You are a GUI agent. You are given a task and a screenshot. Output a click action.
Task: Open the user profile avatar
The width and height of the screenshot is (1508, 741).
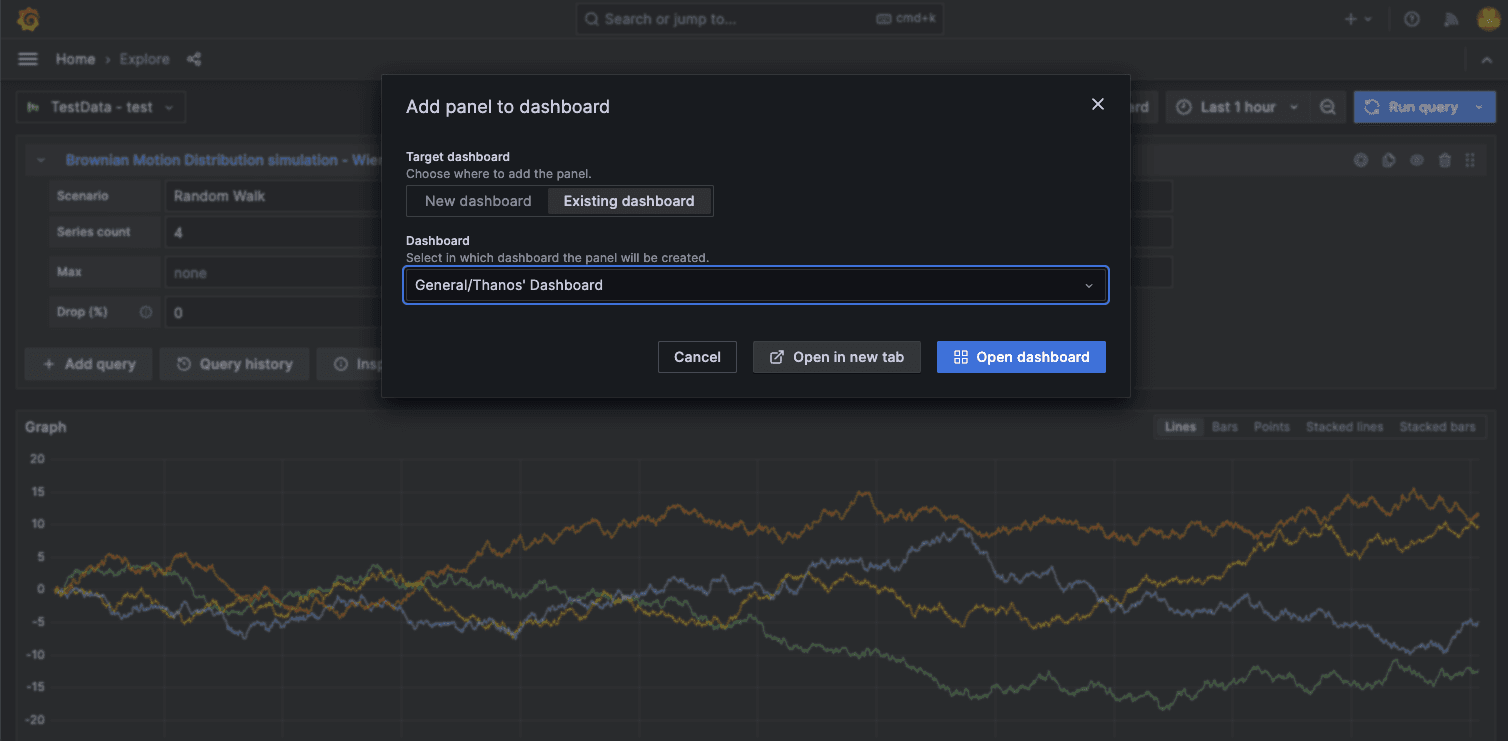(1489, 18)
